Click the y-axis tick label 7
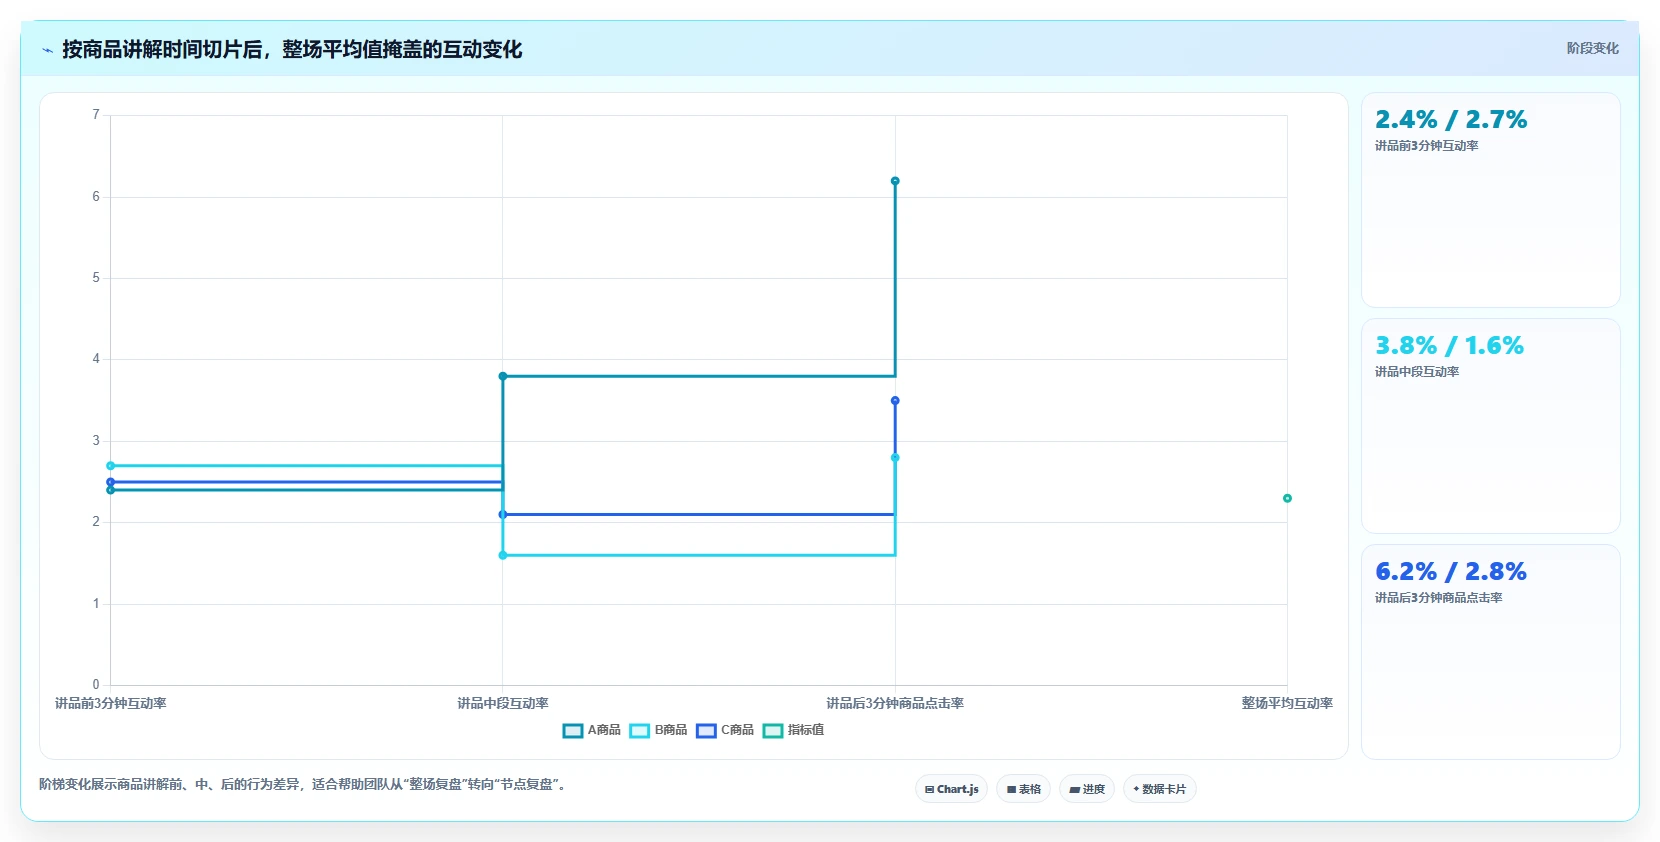This screenshot has width=1660, height=842. 96,115
